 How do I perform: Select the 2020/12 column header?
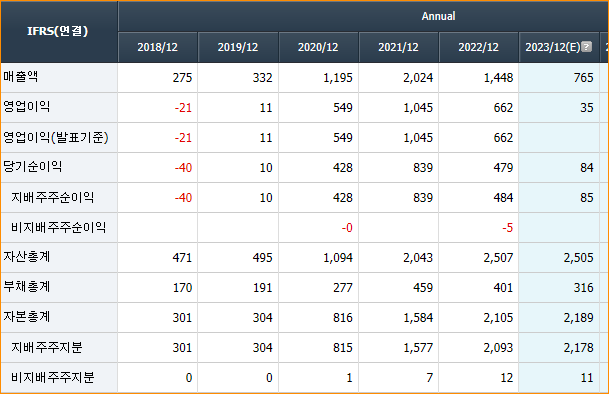[318, 47]
